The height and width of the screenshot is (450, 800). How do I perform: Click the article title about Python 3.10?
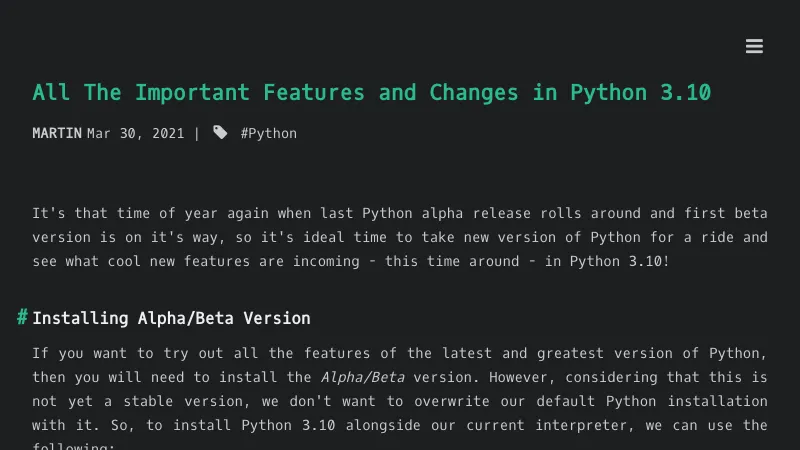point(371,93)
